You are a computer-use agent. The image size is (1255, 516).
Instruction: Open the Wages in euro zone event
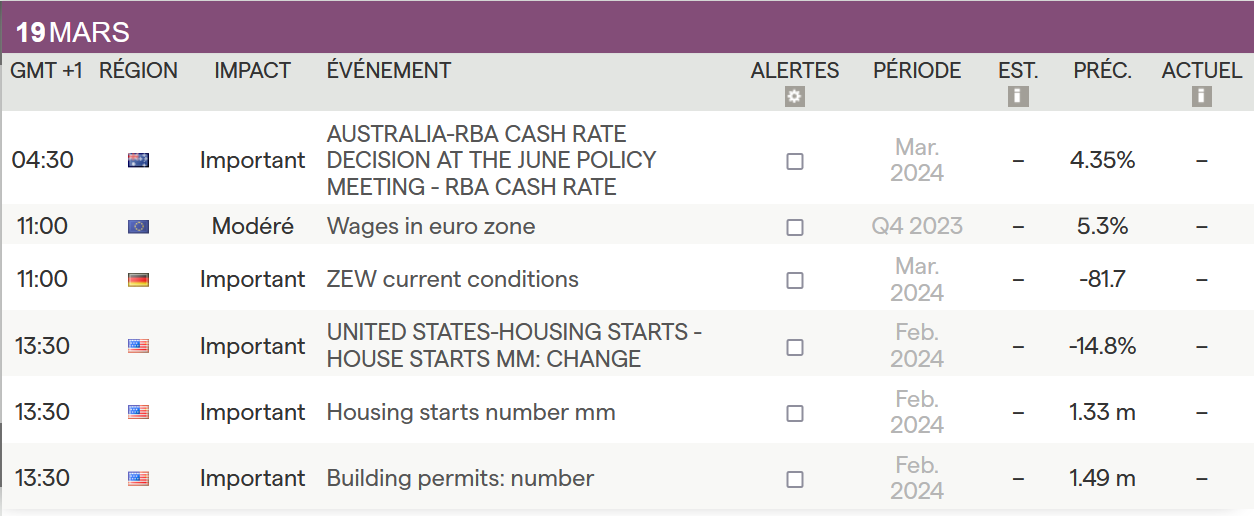coord(430,227)
